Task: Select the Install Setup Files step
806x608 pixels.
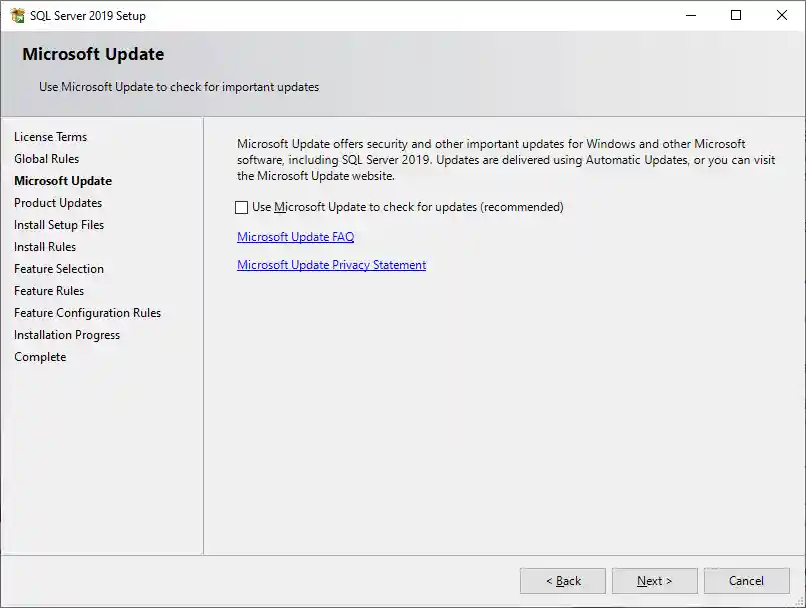Action: (58, 224)
